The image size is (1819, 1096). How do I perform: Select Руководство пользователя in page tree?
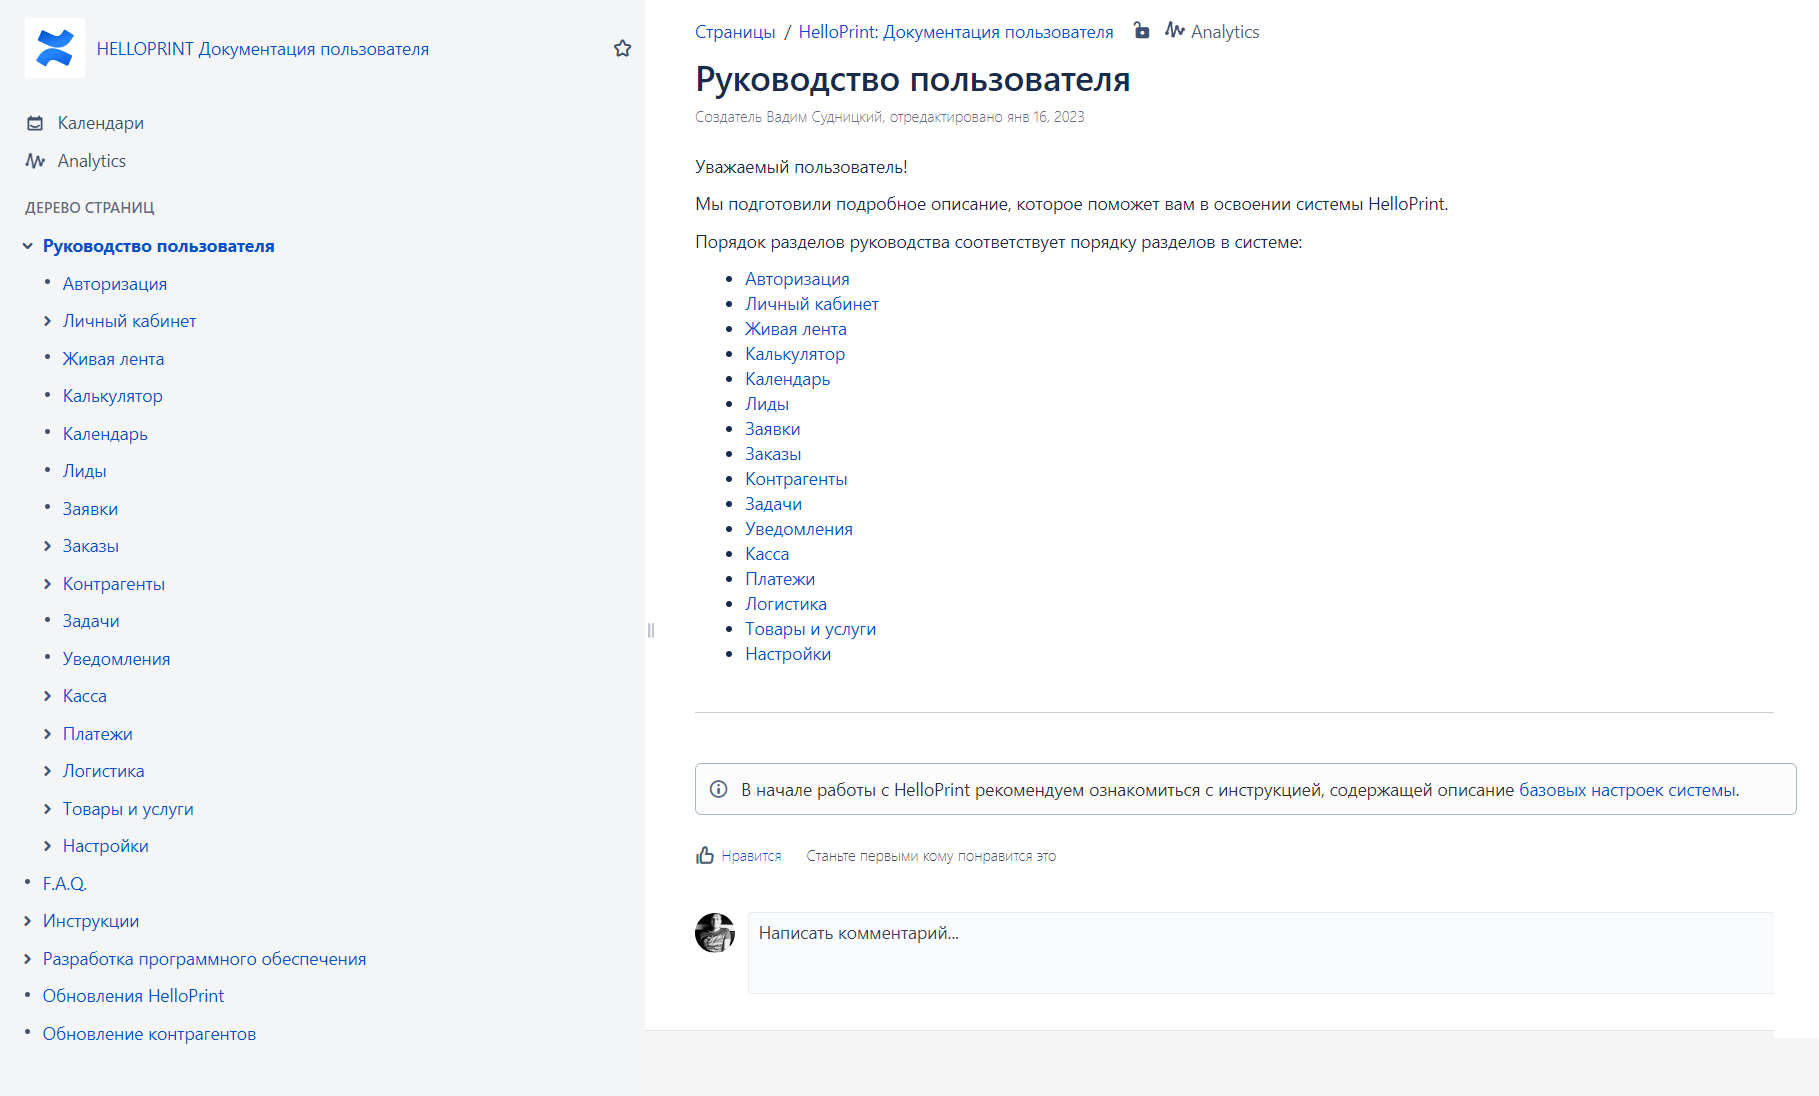pos(158,246)
